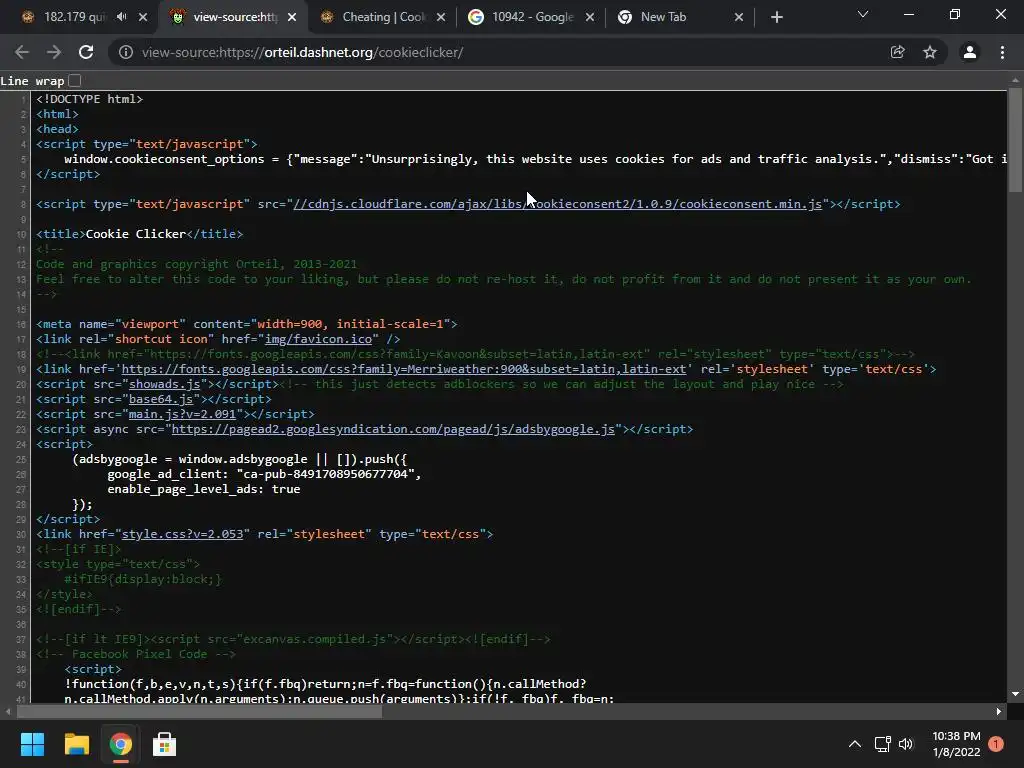Switch to the 182.179 qui tab

click(72, 17)
